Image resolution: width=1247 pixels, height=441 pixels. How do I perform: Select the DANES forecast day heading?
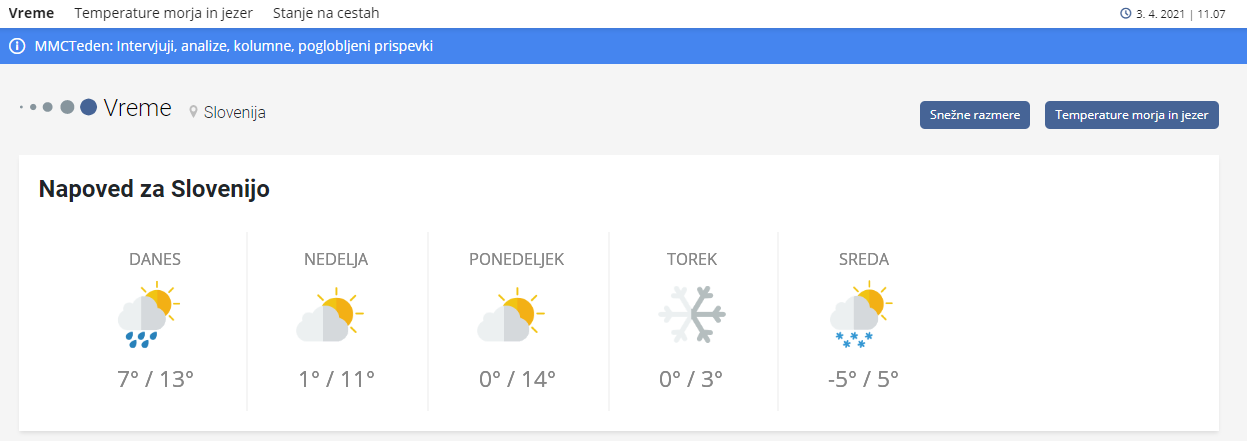(x=155, y=259)
